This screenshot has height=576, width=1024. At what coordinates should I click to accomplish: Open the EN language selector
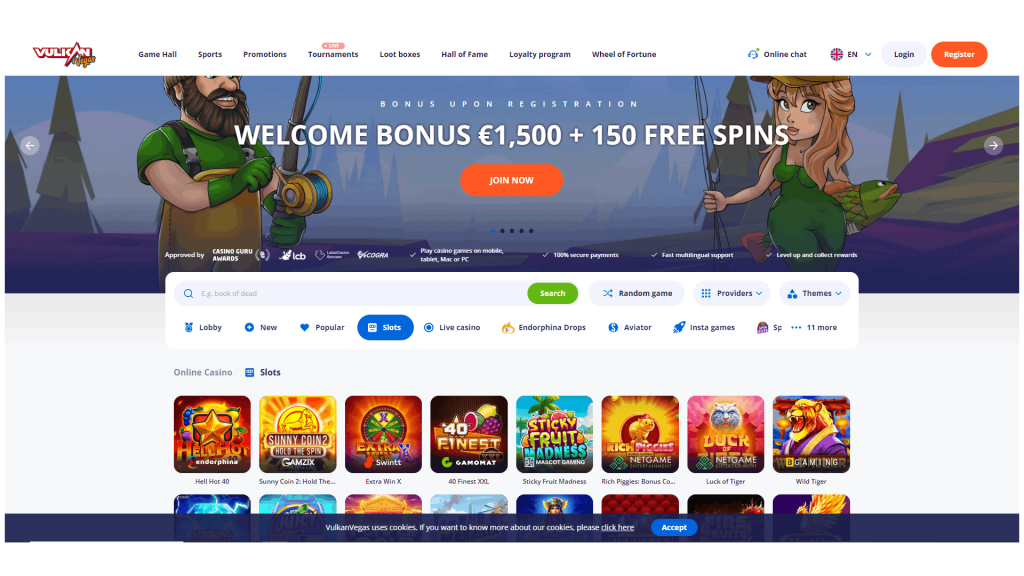click(850, 54)
